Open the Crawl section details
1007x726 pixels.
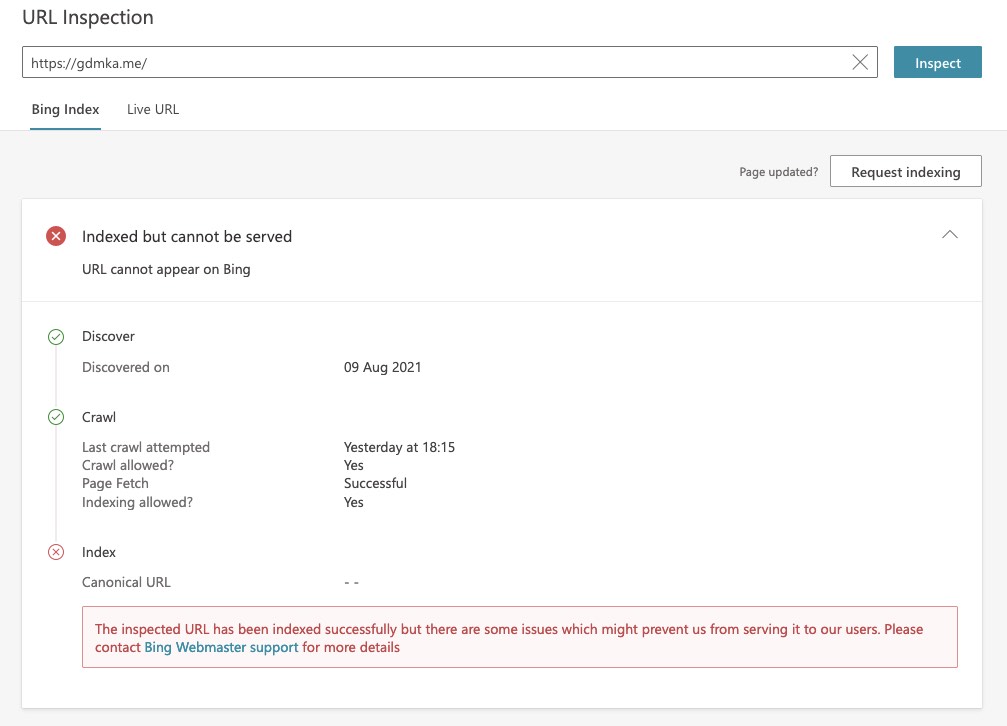pos(99,417)
